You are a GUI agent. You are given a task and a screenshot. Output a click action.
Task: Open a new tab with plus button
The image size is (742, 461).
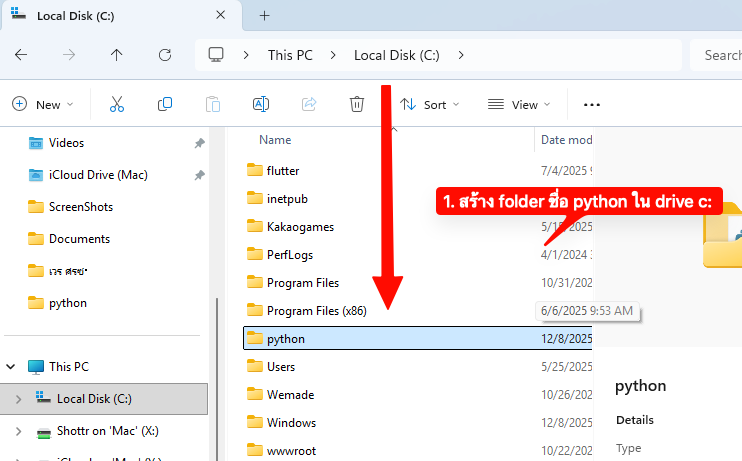[x=265, y=16]
